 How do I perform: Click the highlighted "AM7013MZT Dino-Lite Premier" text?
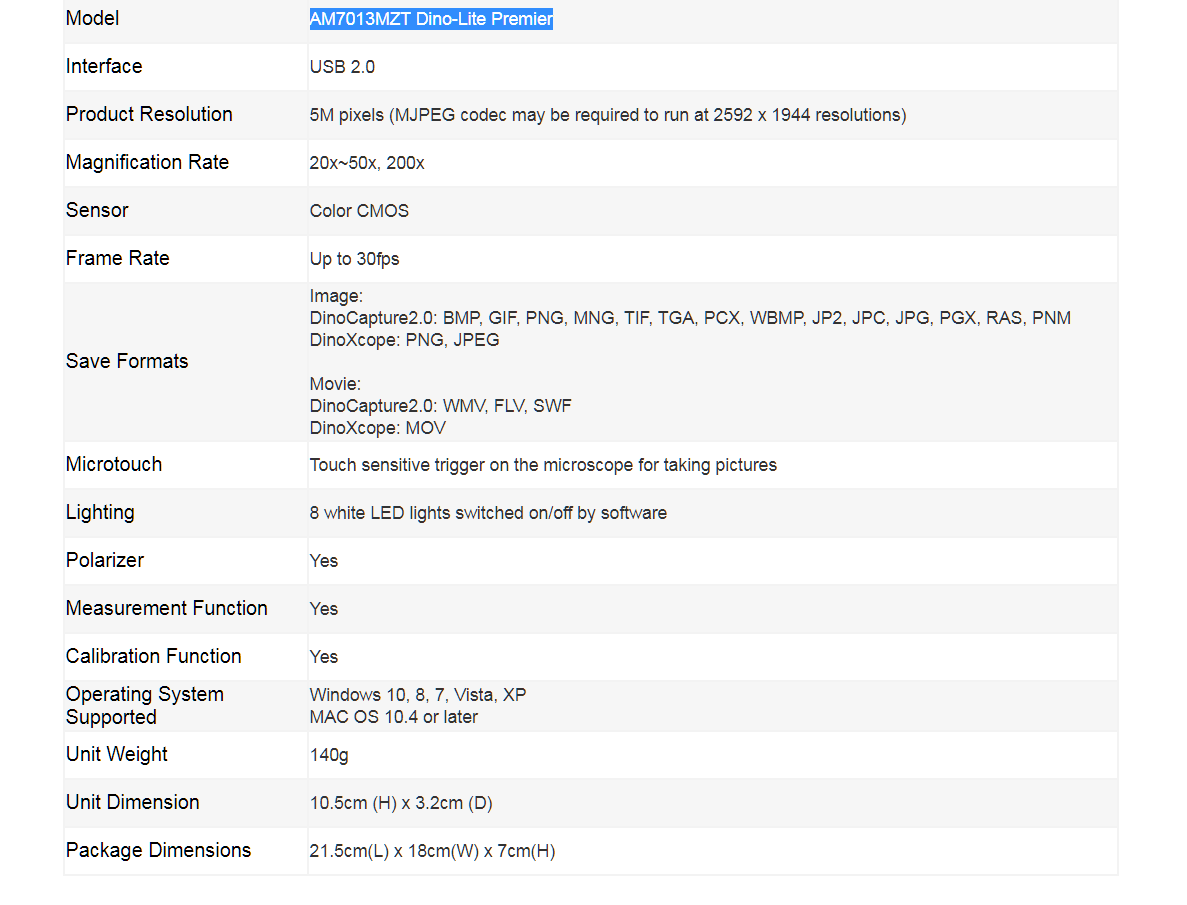tap(431, 19)
